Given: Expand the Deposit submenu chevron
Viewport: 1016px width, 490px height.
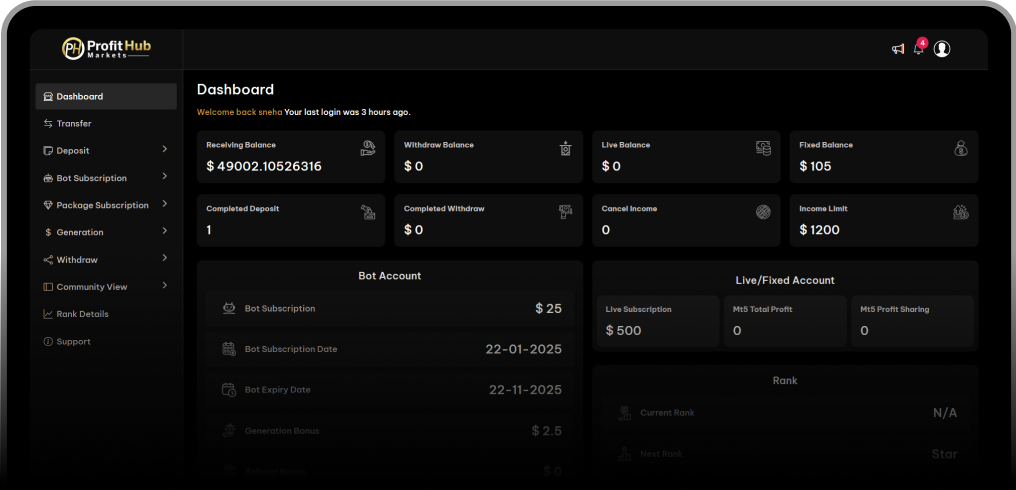Looking at the screenshot, I should point(165,150).
